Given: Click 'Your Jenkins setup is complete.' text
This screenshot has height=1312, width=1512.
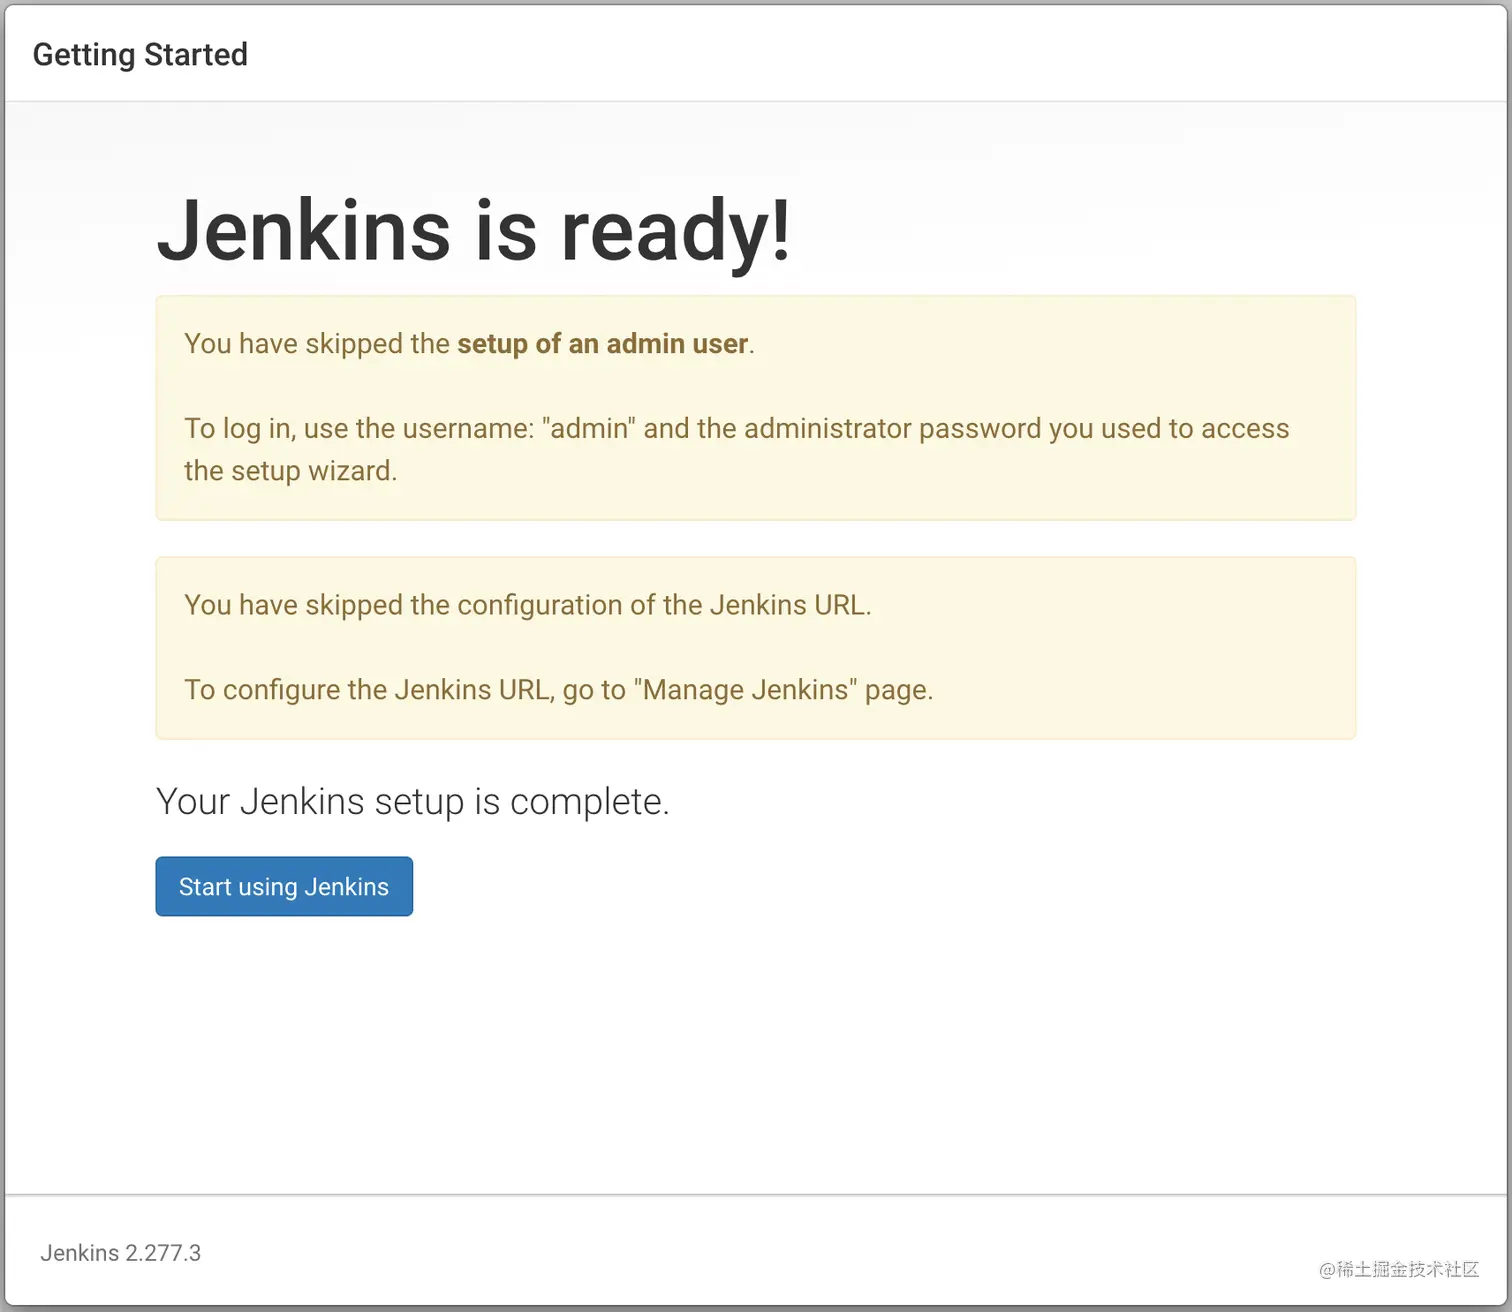Looking at the screenshot, I should tap(412, 801).
